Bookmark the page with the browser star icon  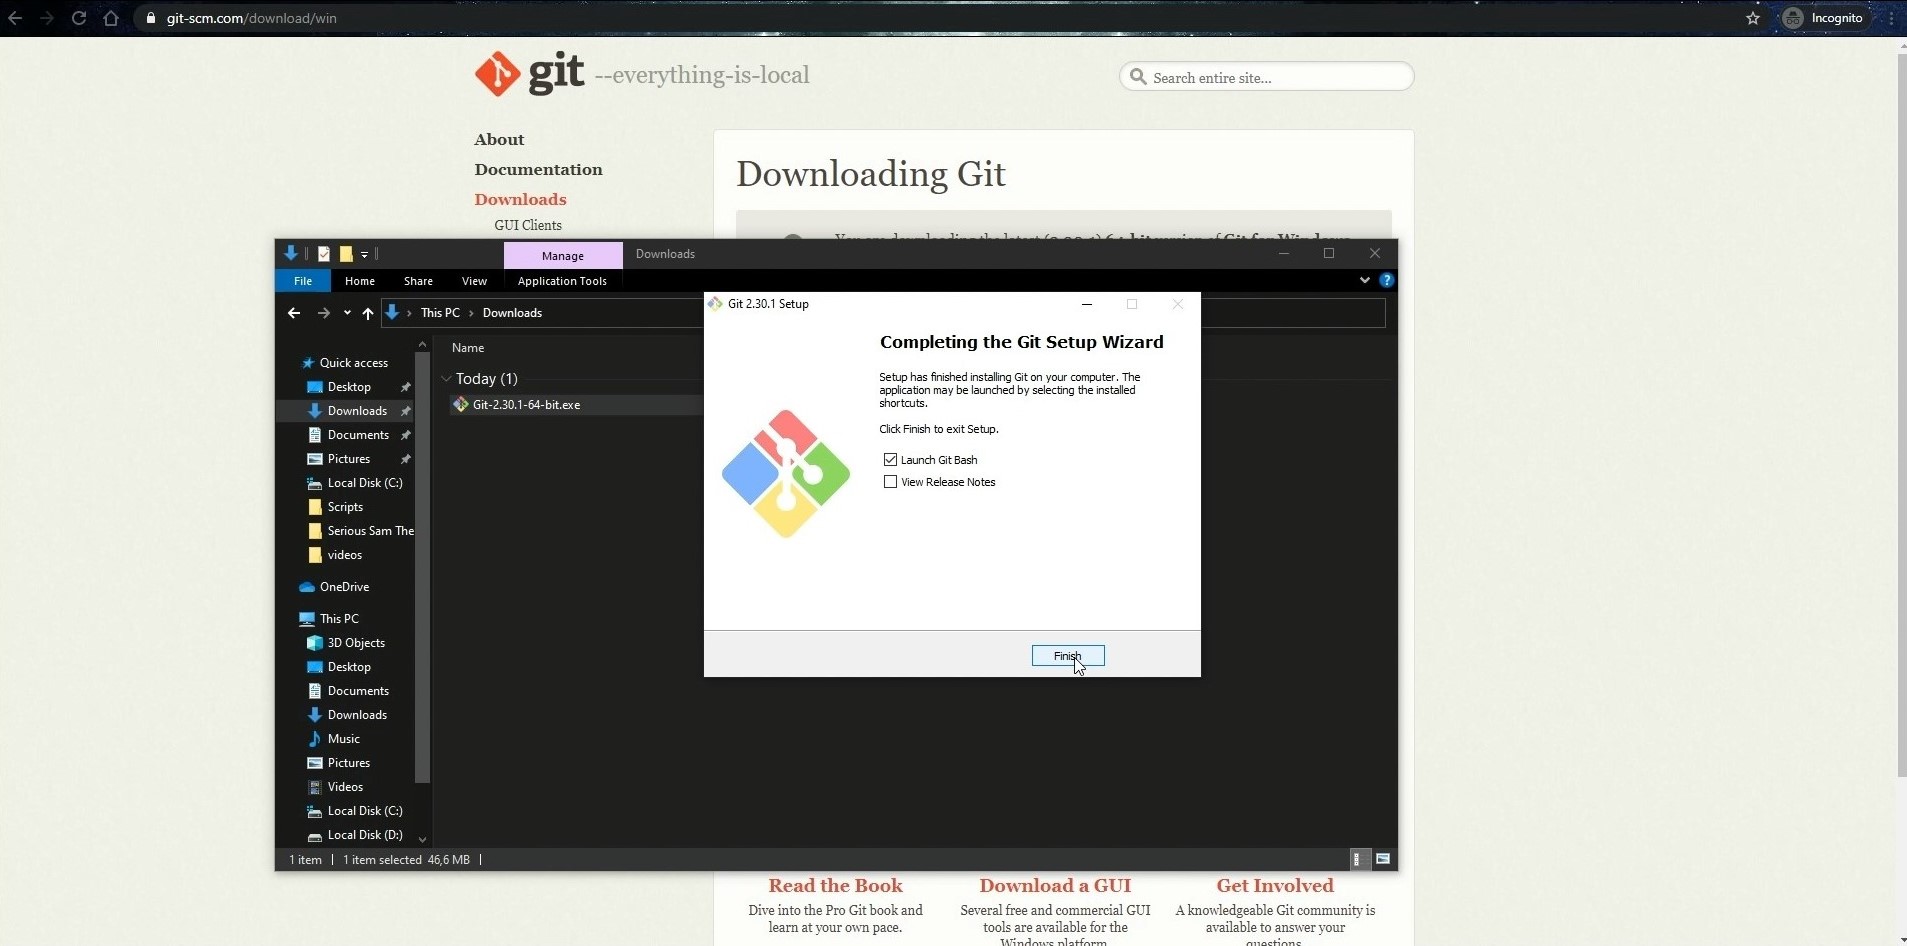pos(1753,18)
